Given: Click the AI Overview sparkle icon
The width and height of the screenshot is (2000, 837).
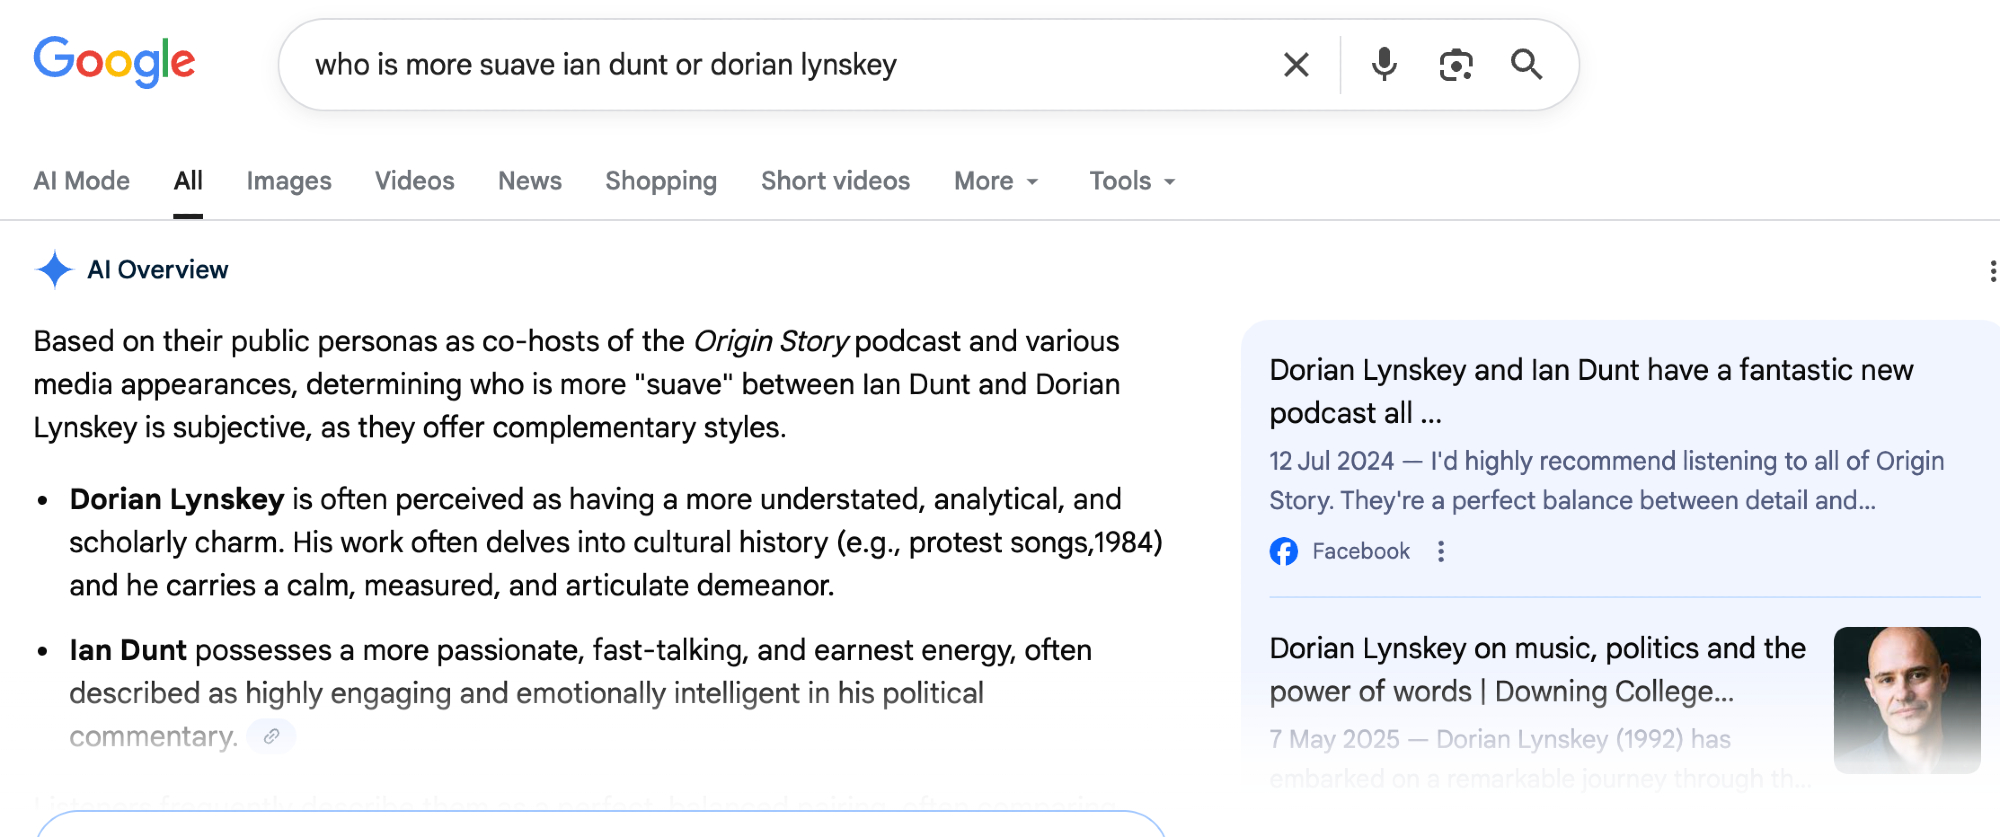Looking at the screenshot, I should point(54,270).
